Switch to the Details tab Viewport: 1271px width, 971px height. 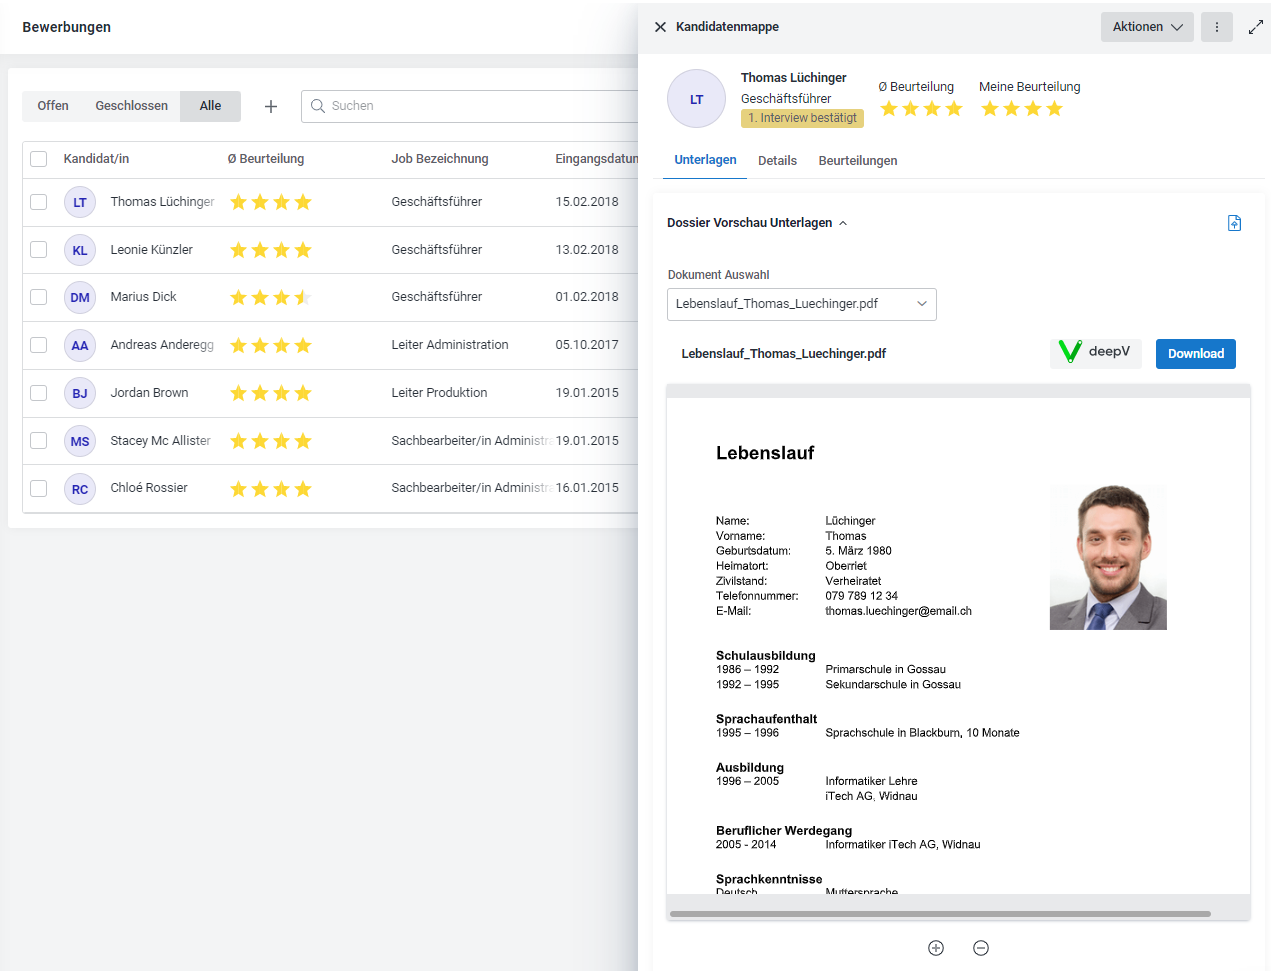click(777, 161)
